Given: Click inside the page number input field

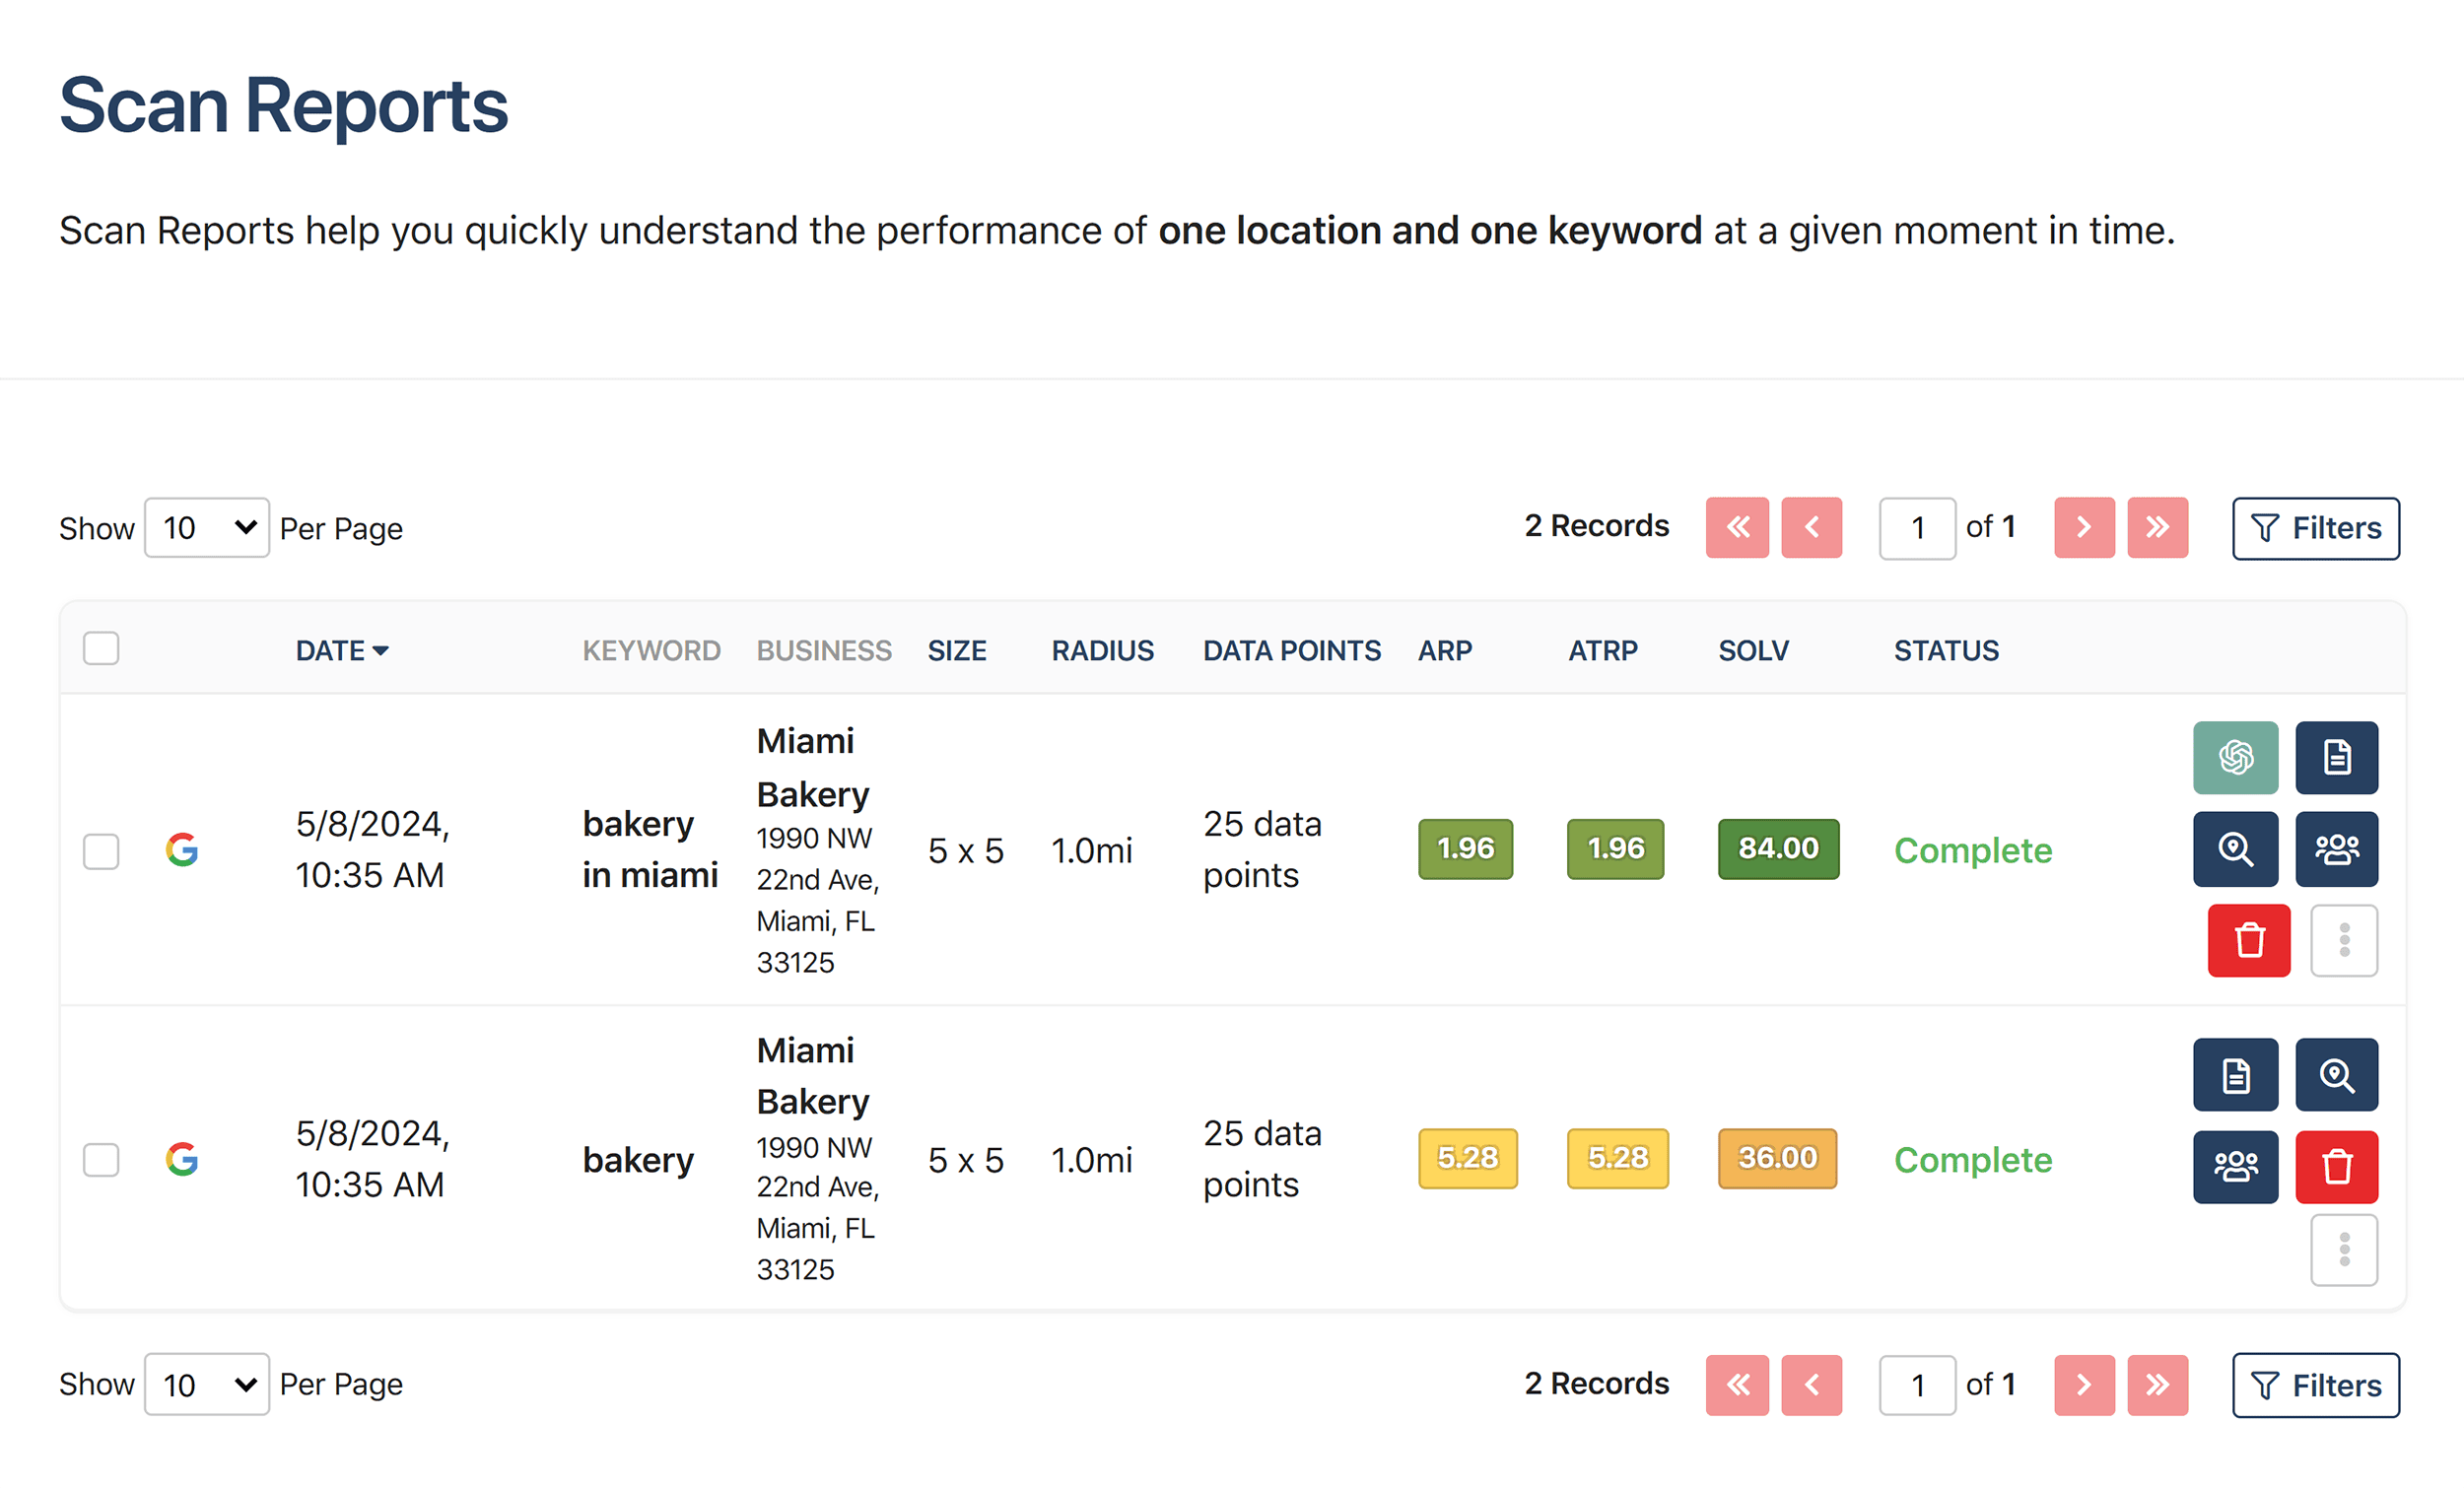Looking at the screenshot, I should point(1916,527).
